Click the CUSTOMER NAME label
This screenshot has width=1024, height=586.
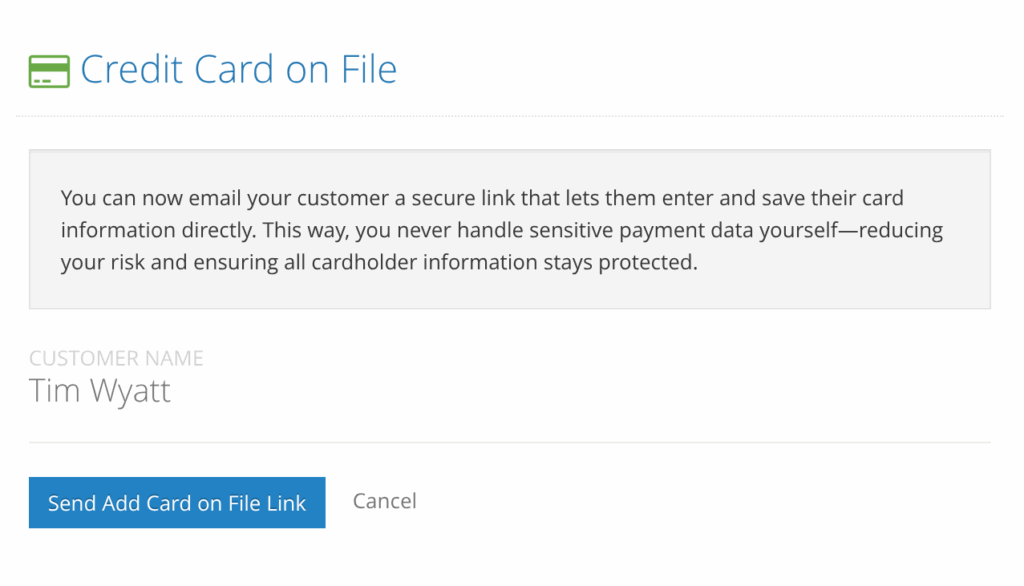pyautogui.click(x=116, y=358)
